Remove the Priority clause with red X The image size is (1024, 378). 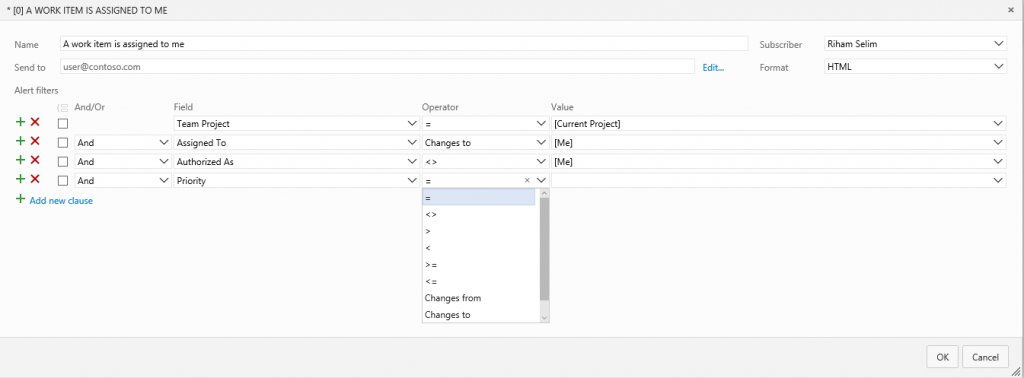pos(35,179)
